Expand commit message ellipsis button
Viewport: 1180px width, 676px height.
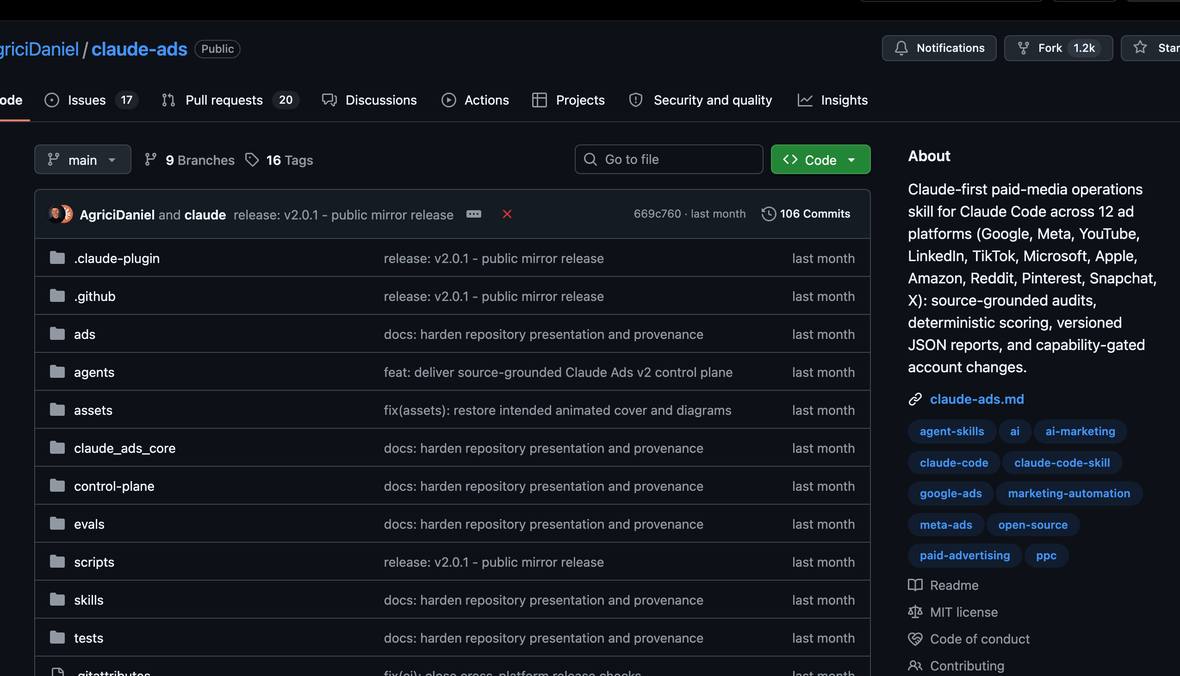[x=473, y=214]
